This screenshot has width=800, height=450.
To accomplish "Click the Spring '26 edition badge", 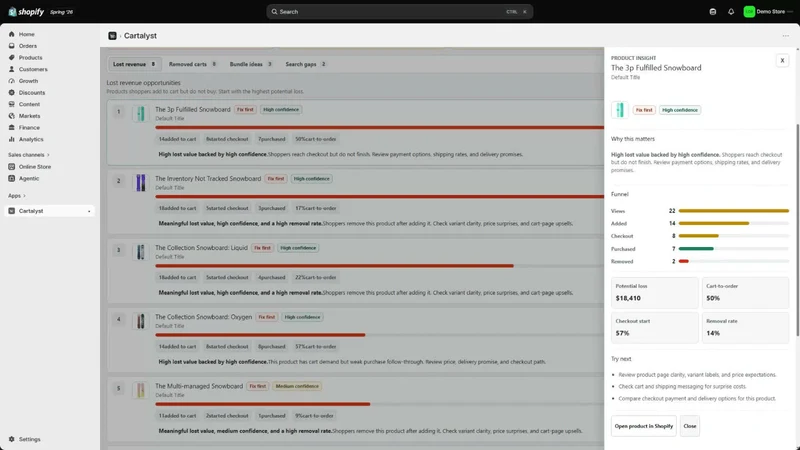I will coord(61,12).
